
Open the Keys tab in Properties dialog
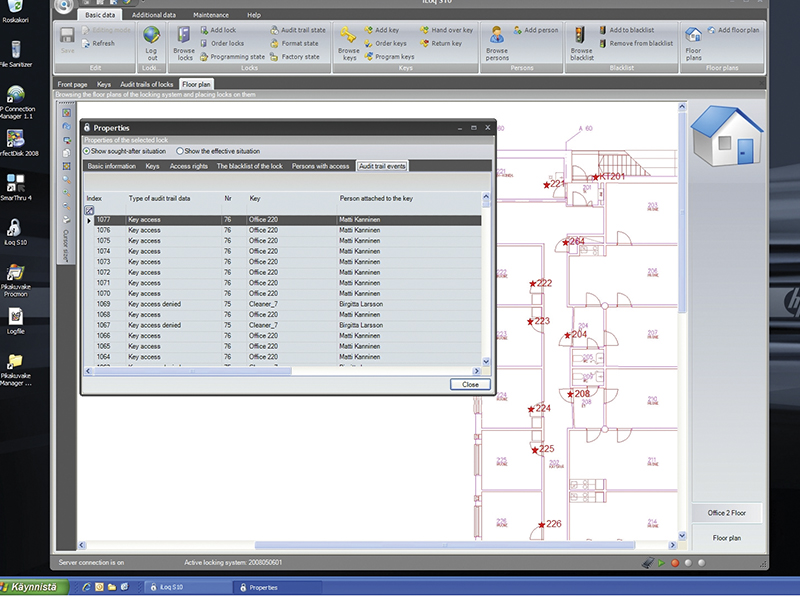[152, 166]
